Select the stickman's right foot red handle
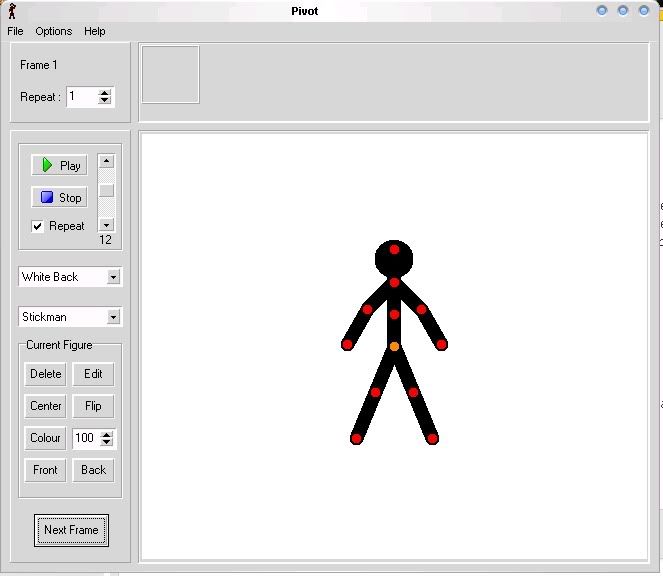Screen dimensions: 663x576 432,438
